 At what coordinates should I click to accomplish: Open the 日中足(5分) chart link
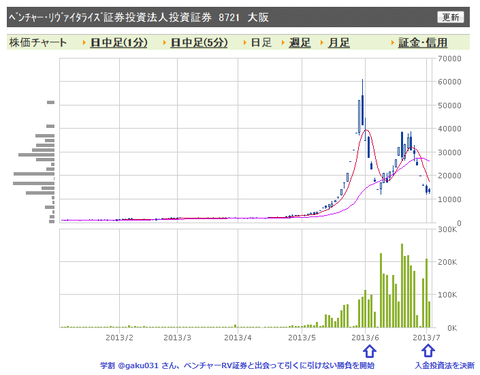[x=199, y=43]
